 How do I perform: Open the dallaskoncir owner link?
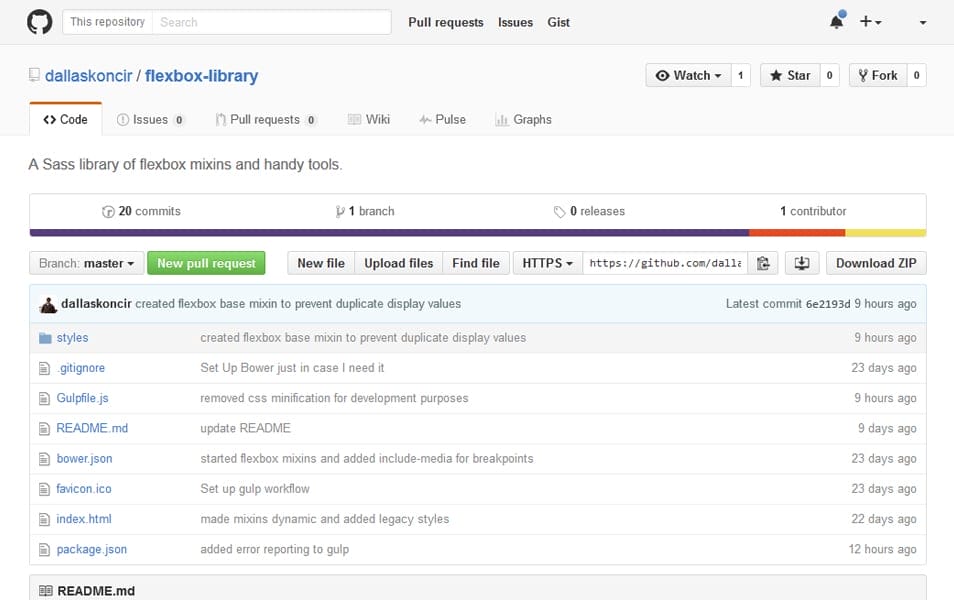[89, 76]
